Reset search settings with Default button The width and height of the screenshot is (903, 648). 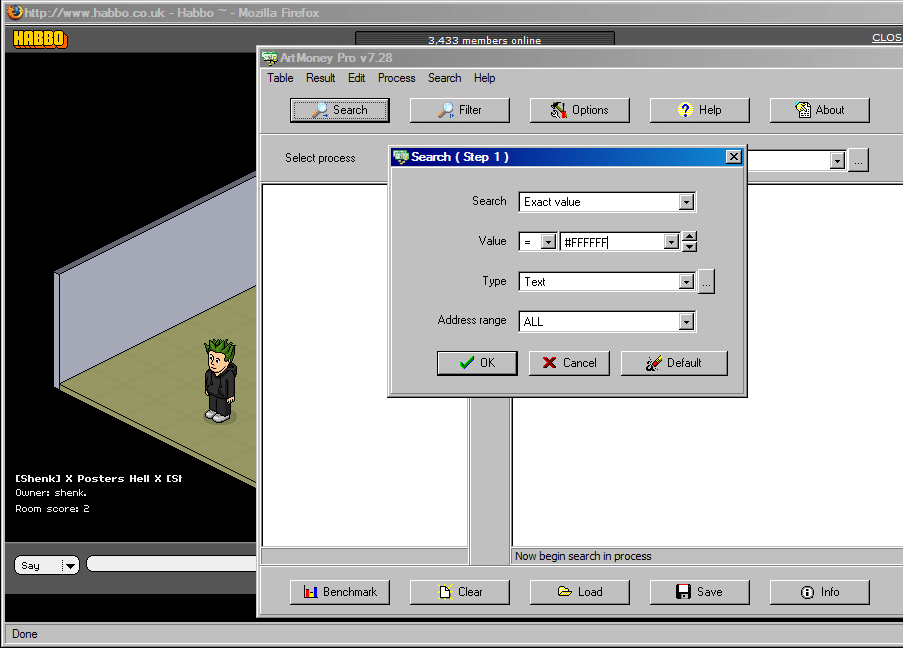[674, 363]
